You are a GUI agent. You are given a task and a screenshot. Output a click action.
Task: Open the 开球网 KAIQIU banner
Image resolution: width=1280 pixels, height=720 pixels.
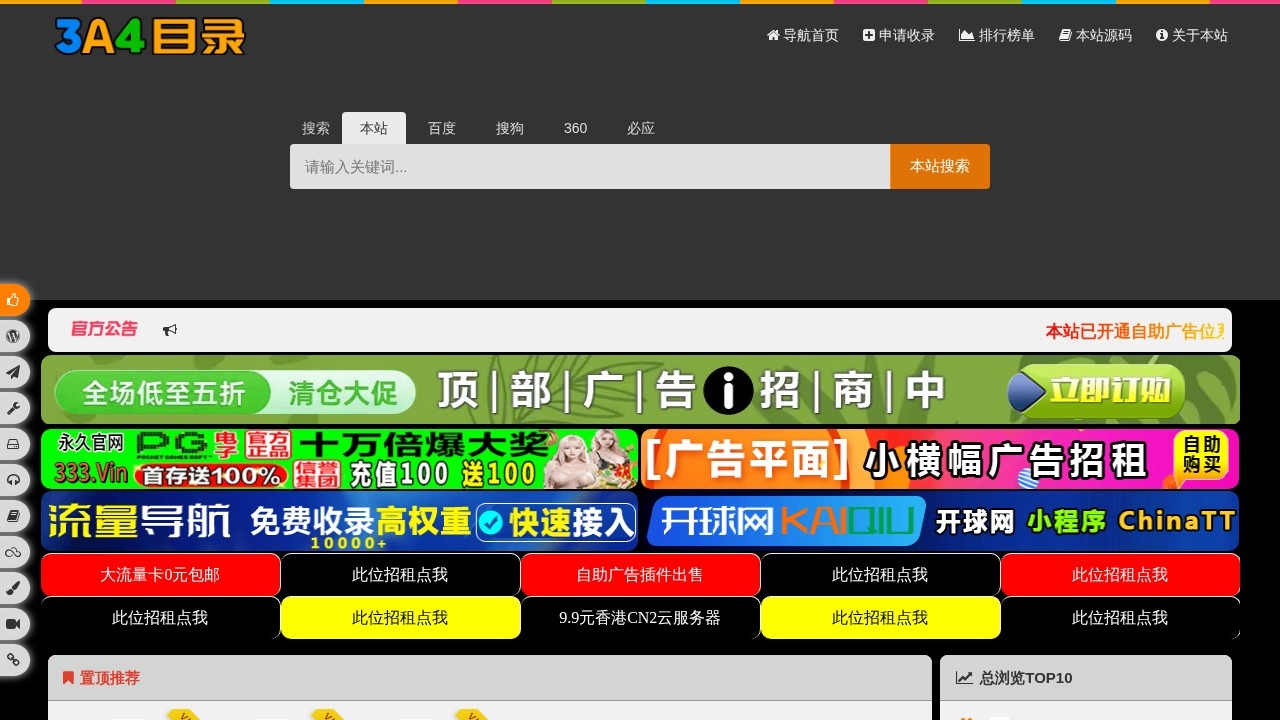[x=940, y=521]
